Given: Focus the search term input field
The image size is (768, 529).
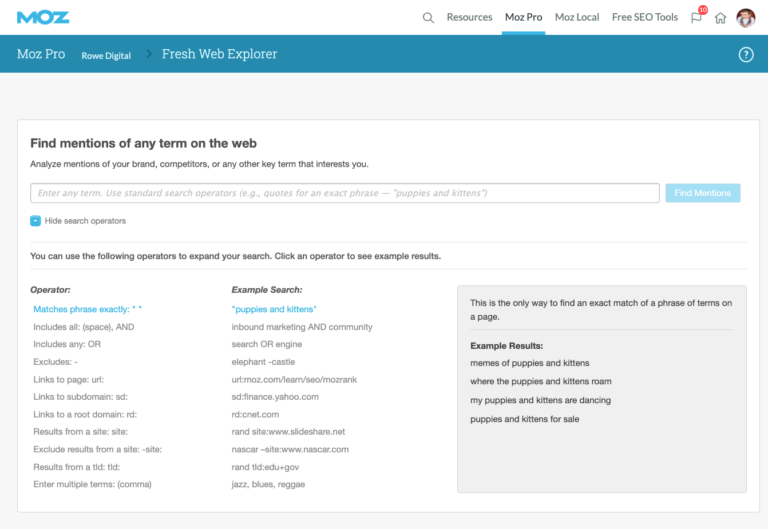Looking at the screenshot, I should tap(345, 193).
